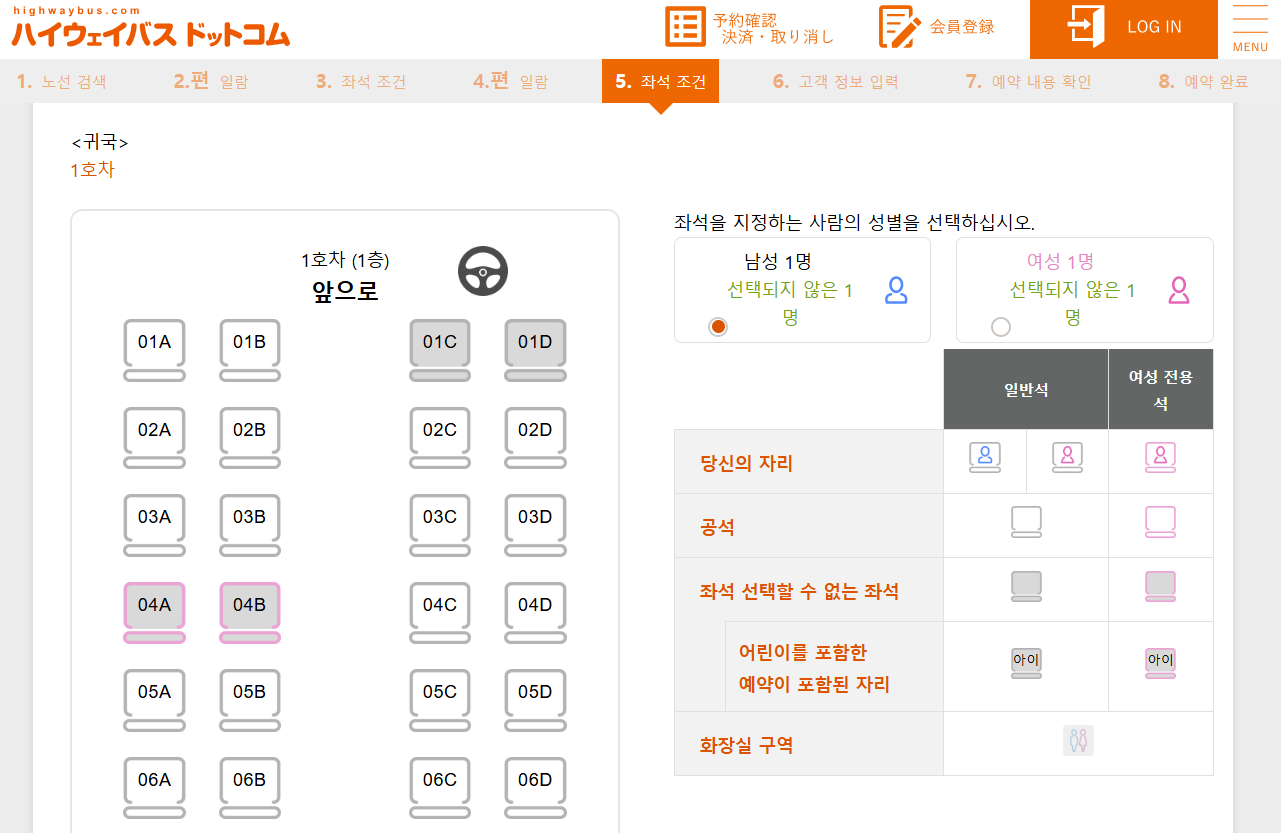Image resolution: width=1281 pixels, height=833 pixels.
Task: Click the LOG IN button
Action: [x=1124, y=29]
